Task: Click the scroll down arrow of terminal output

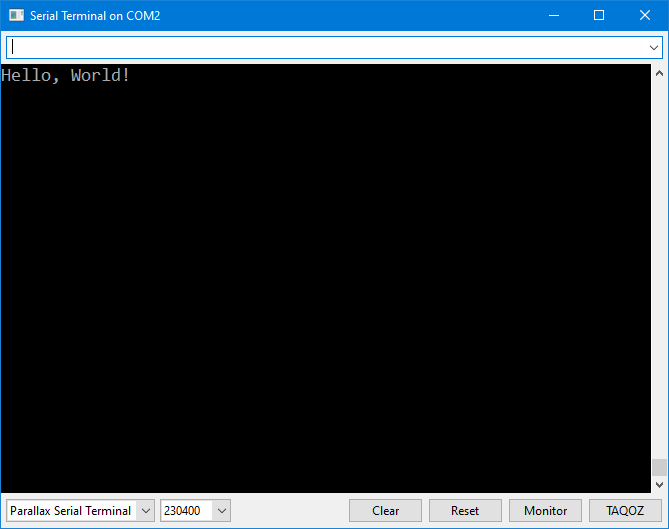Action: (x=659, y=485)
